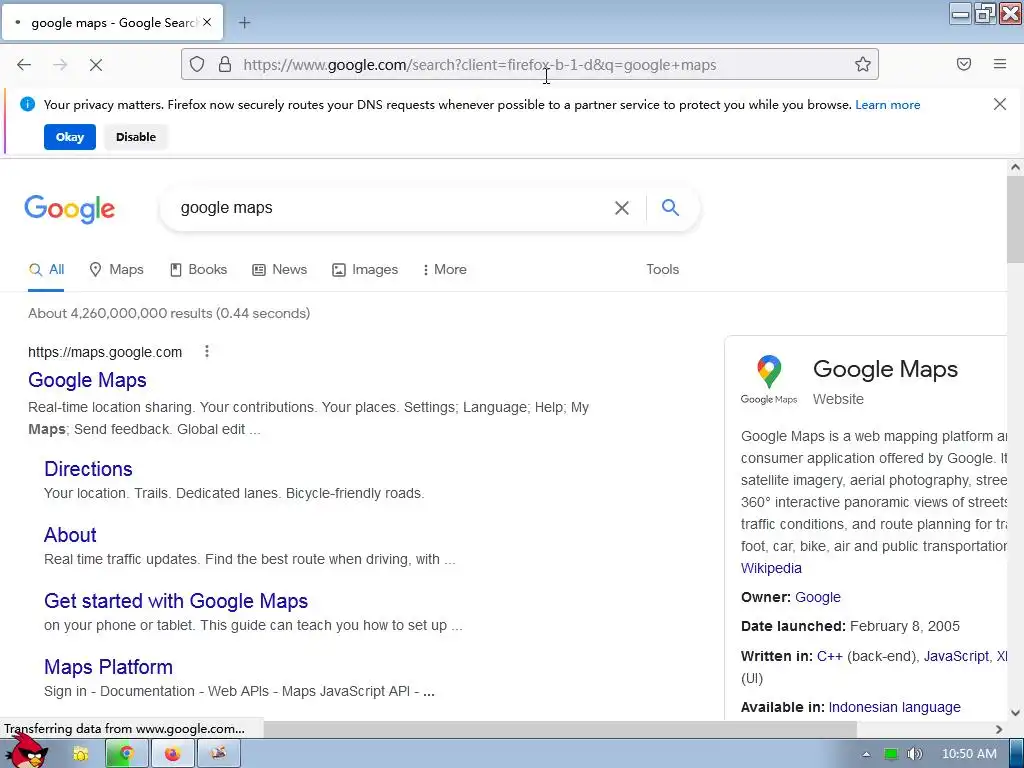Image resolution: width=1024 pixels, height=768 pixels.
Task: Open Get started with Google Maps link
Action: click(x=176, y=601)
